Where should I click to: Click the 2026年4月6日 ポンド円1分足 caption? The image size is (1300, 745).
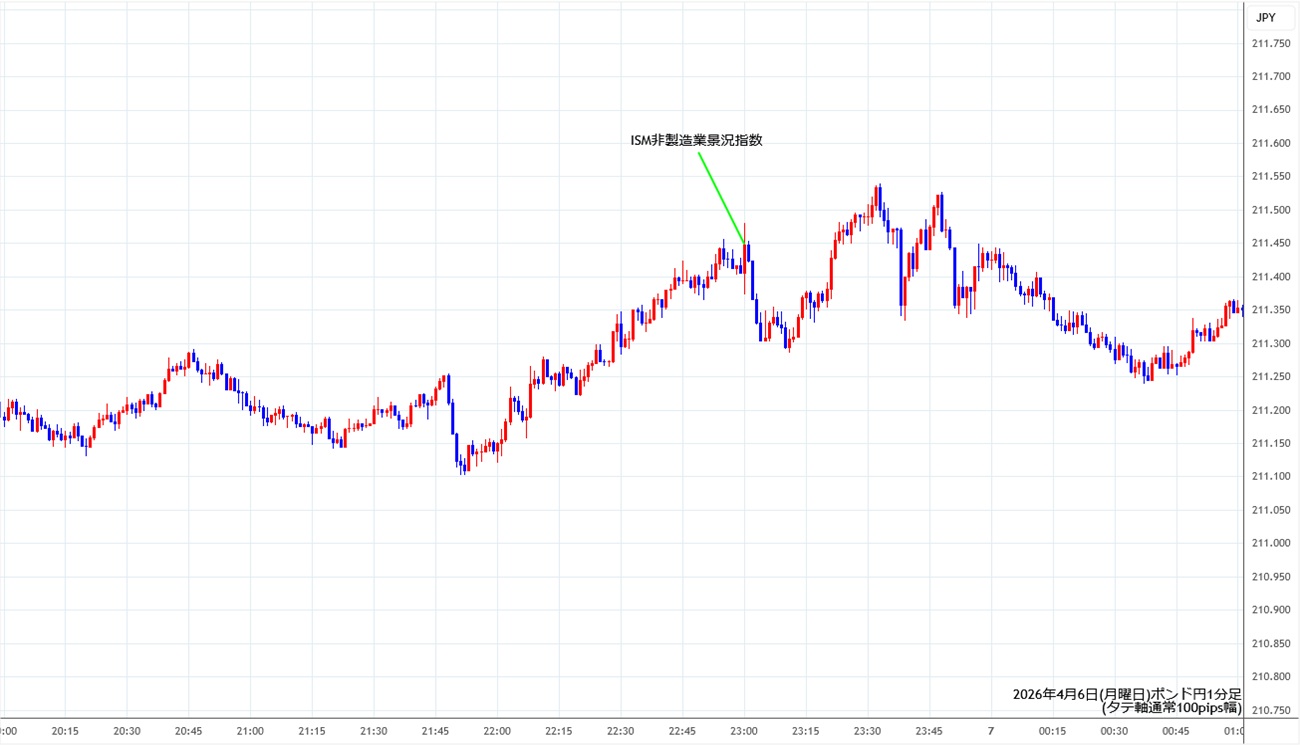(1126, 694)
